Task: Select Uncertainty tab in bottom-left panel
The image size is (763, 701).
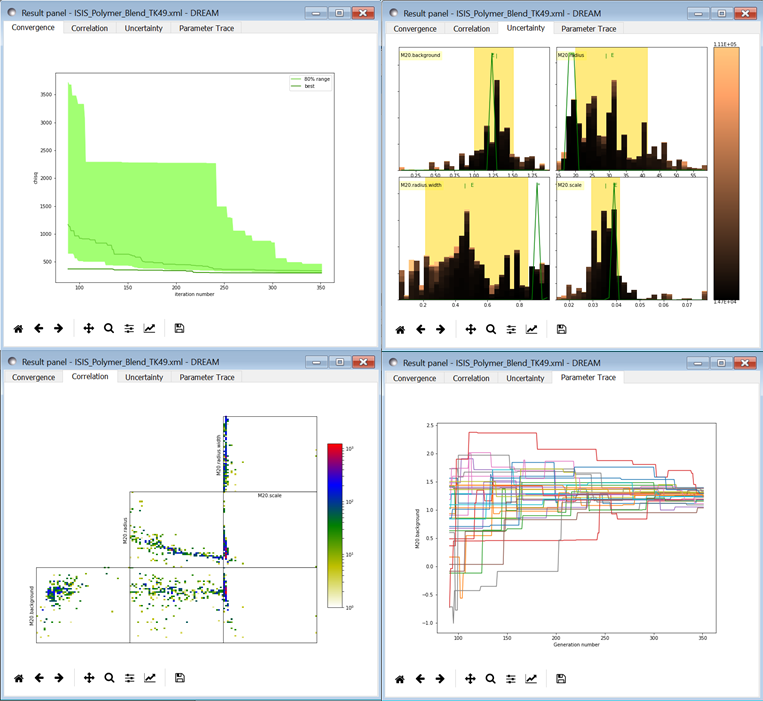Action: [143, 377]
